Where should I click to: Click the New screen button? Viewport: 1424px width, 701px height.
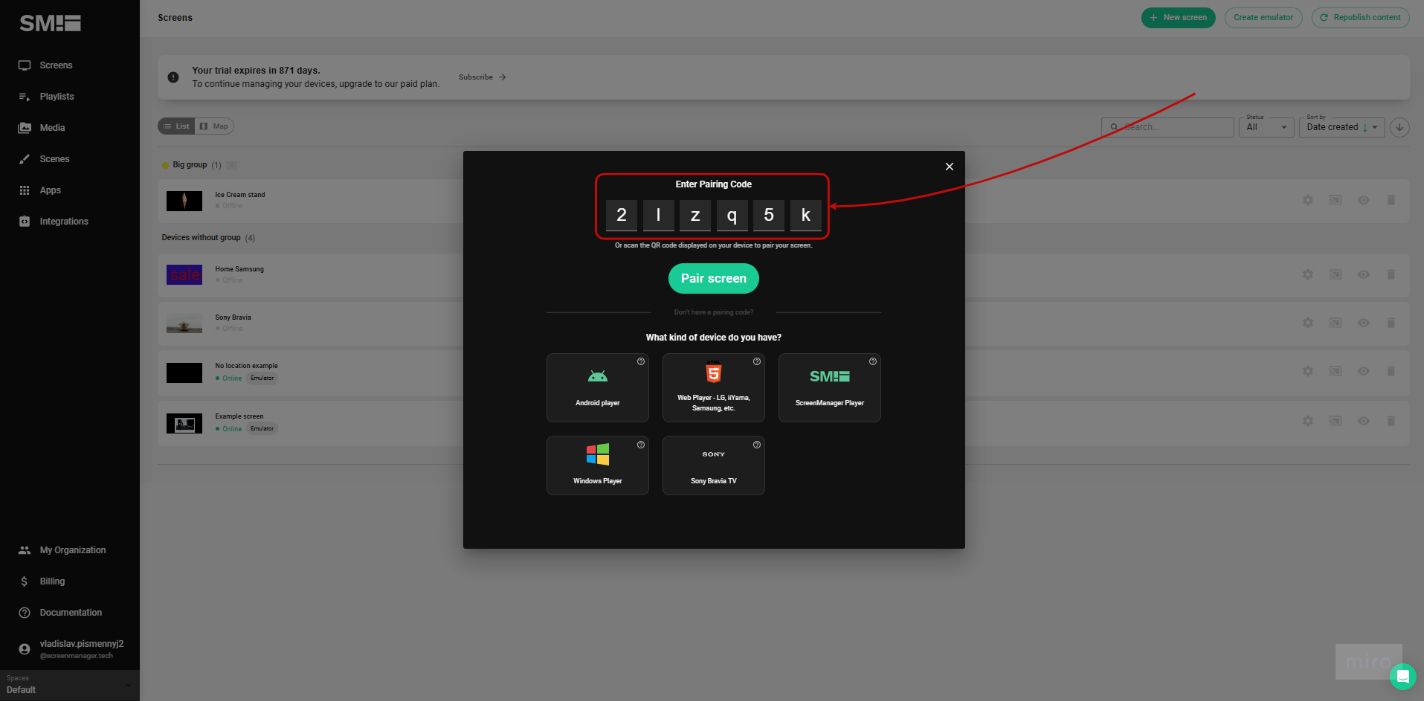tap(1178, 17)
